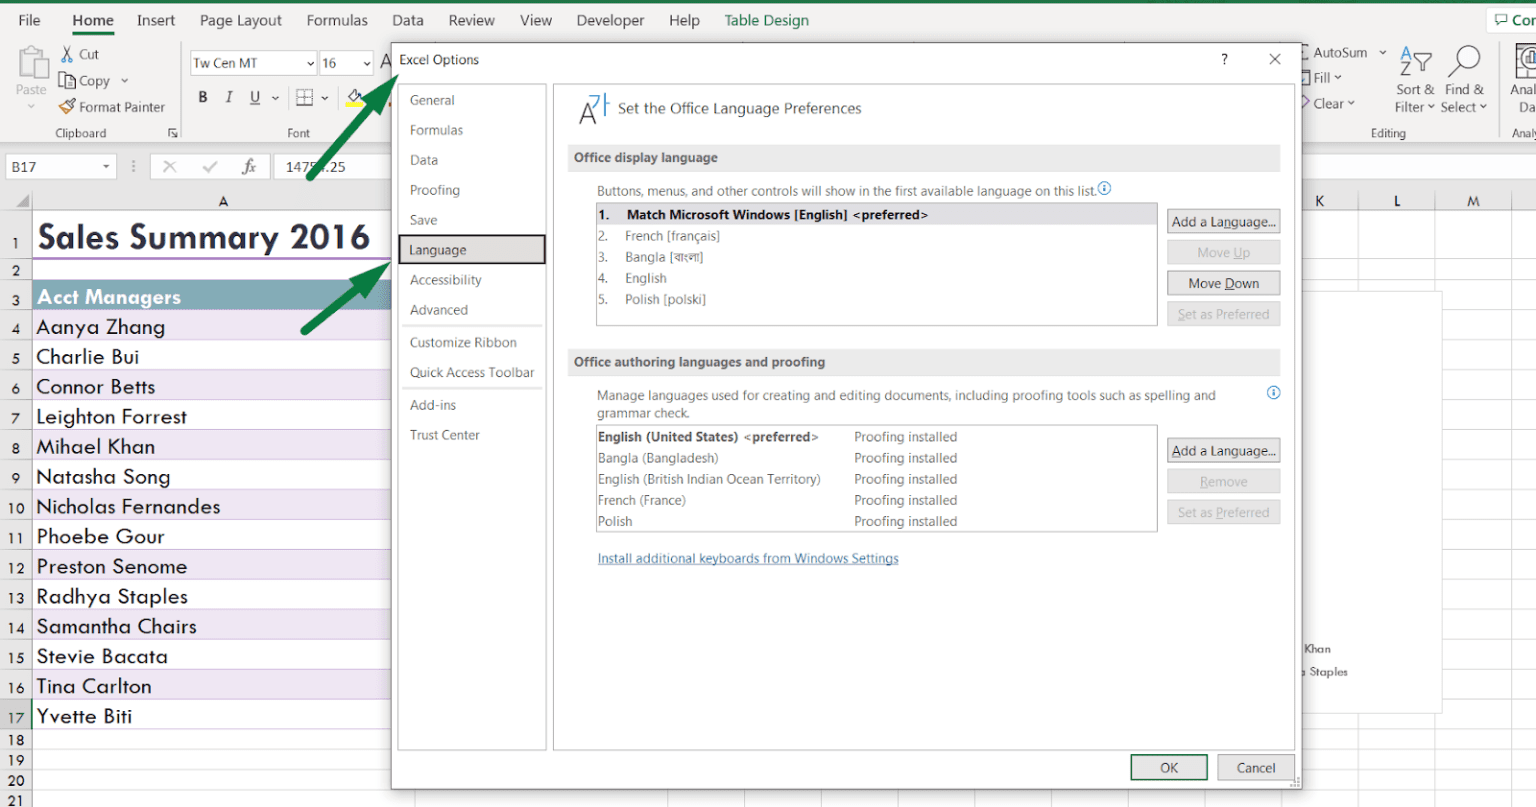This screenshot has width=1536, height=807.
Task: Apply italic formatting button
Action: tap(229, 97)
